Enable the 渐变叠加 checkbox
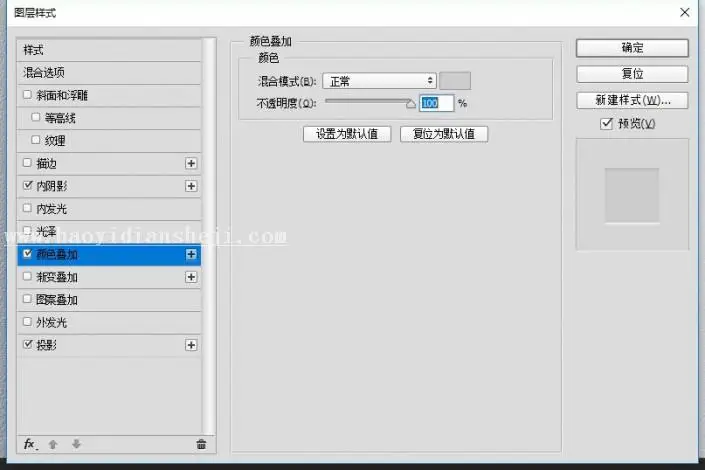The height and width of the screenshot is (470, 705). pos(27,276)
